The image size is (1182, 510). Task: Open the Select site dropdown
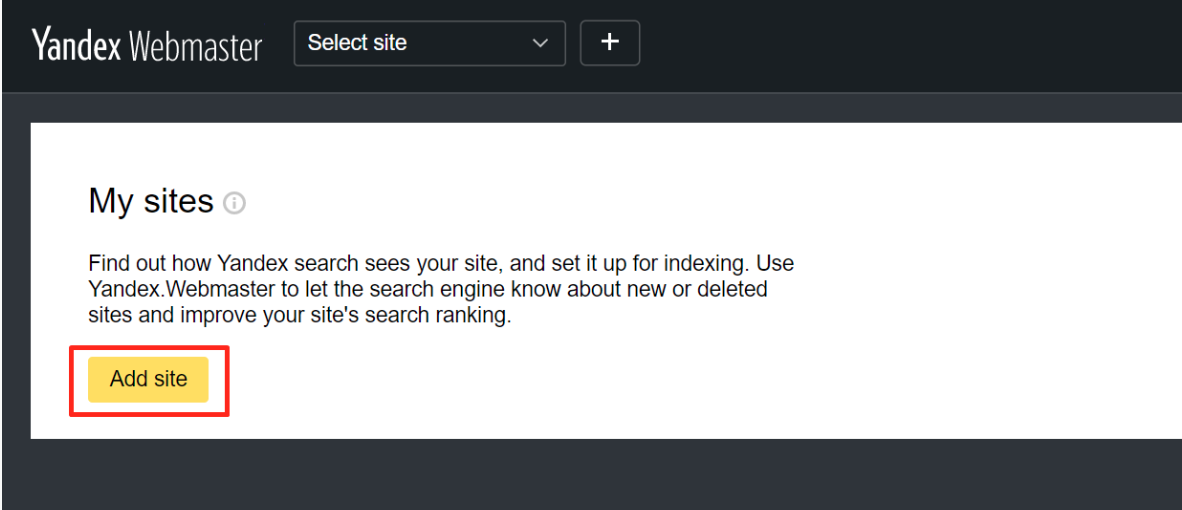coord(430,43)
